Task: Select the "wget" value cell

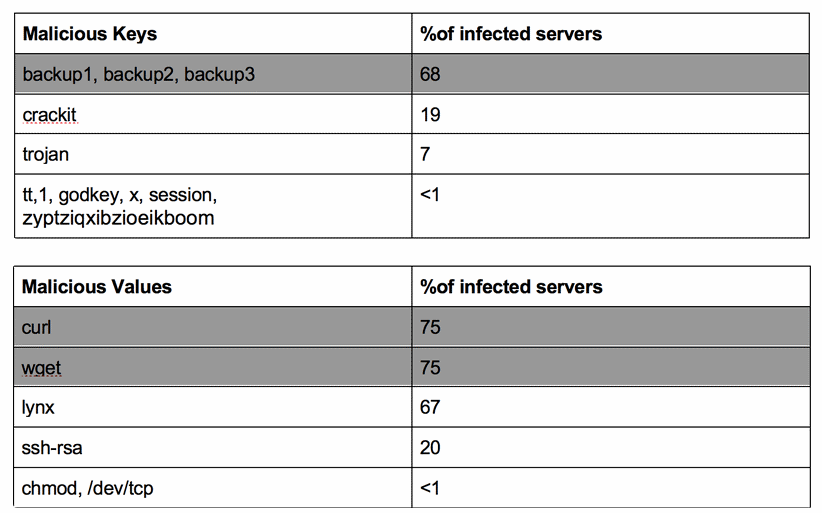Action: click(x=42, y=368)
